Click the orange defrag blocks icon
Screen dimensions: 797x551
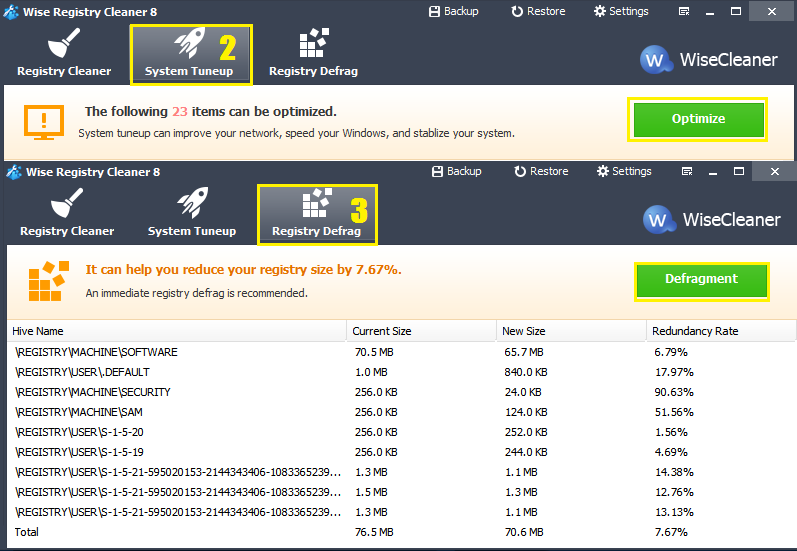[48, 281]
